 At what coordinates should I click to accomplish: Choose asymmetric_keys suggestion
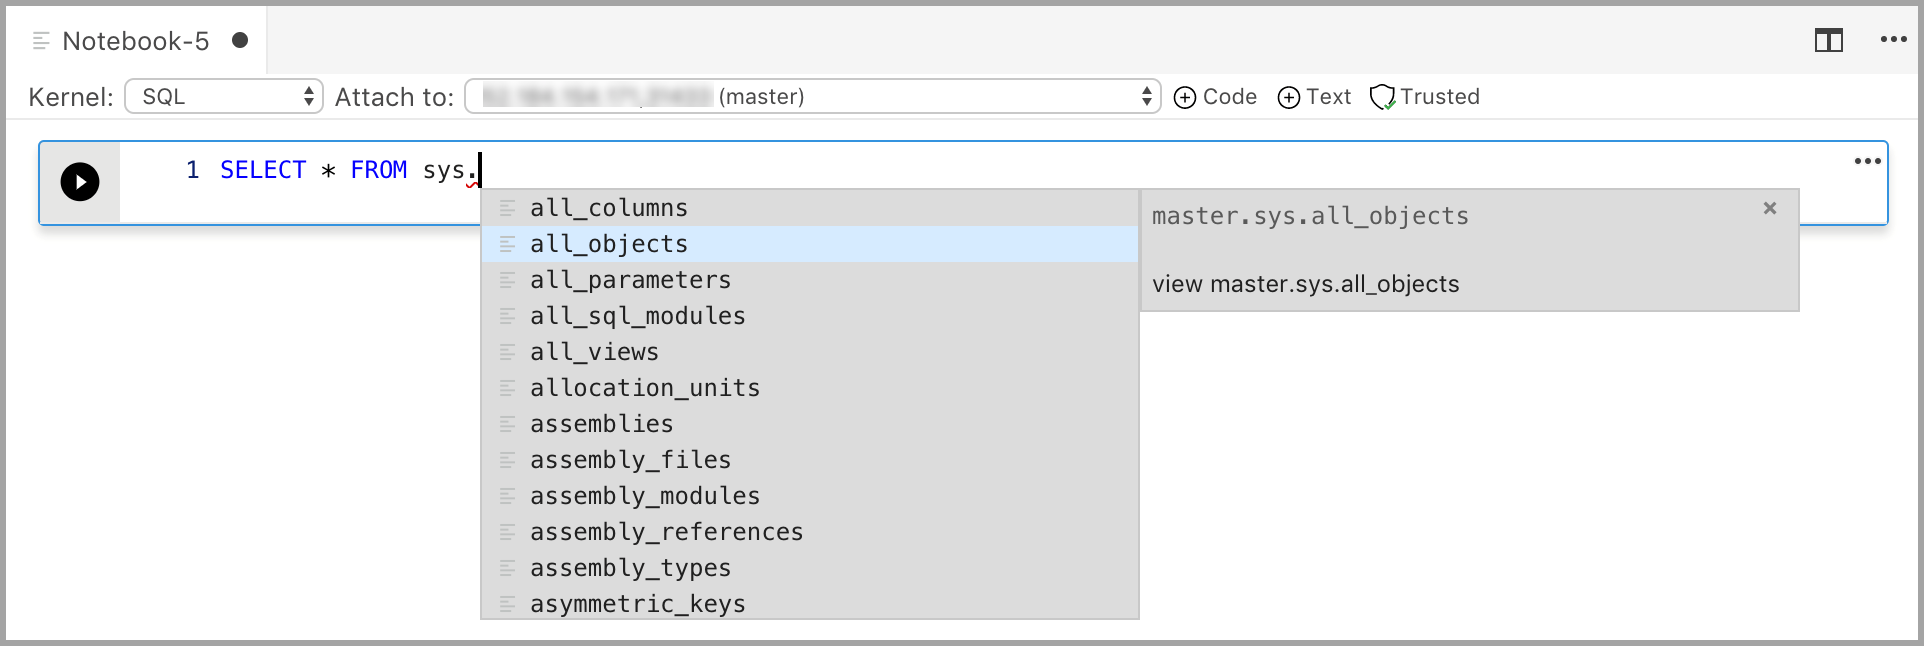point(637,604)
